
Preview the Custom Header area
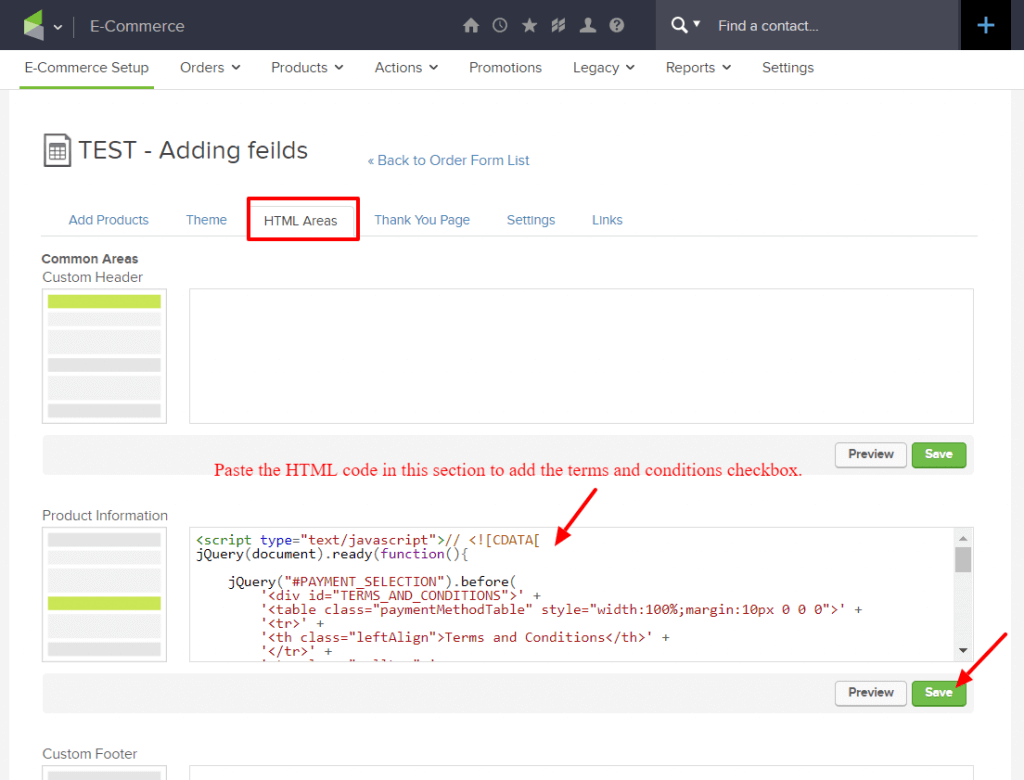(871, 455)
